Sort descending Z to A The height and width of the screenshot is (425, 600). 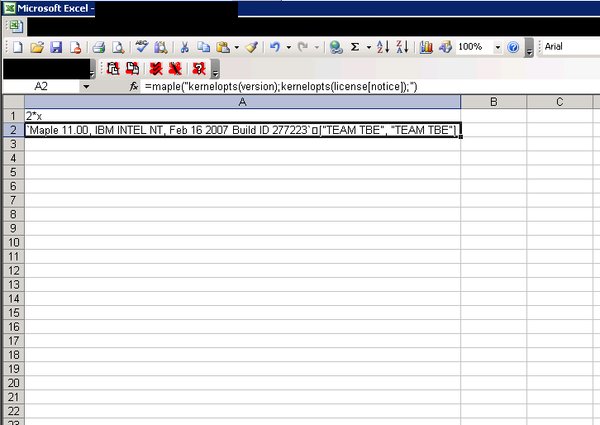click(x=402, y=47)
